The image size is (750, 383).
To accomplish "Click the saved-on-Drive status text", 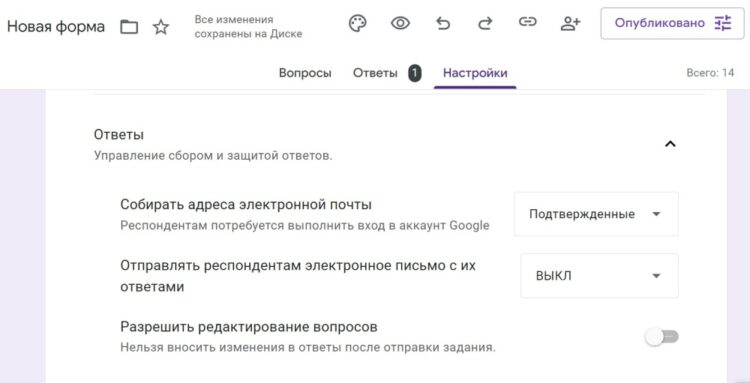I will [248, 27].
